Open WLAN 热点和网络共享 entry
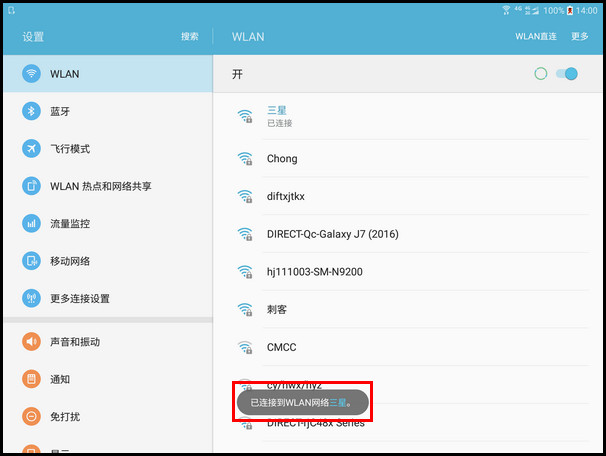606x456 pixels. tap(108, 186)
